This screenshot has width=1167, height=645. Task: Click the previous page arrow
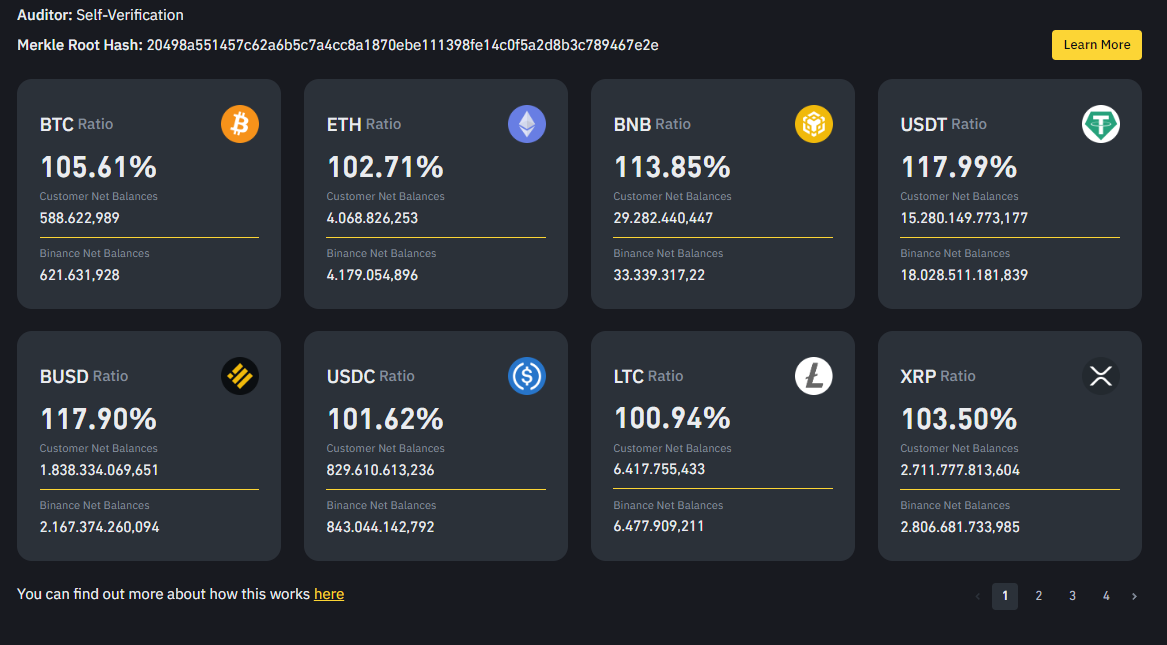[x=977, y=596]
